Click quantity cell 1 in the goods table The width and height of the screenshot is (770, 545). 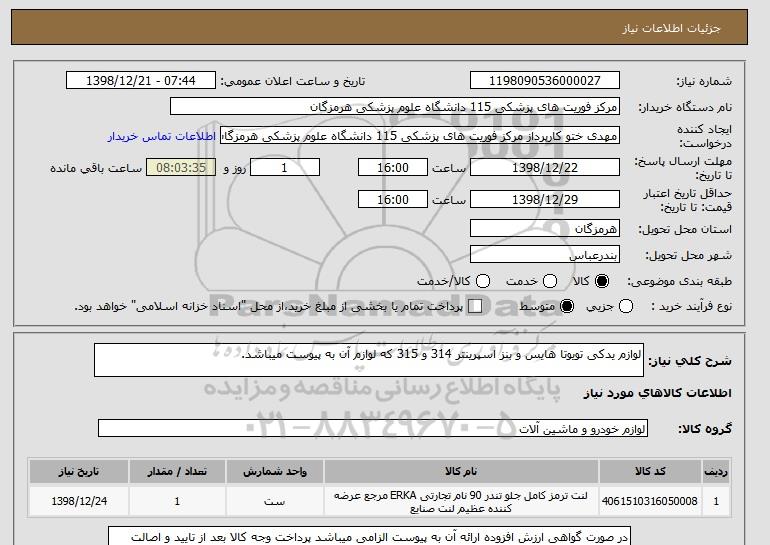(177, 501)
